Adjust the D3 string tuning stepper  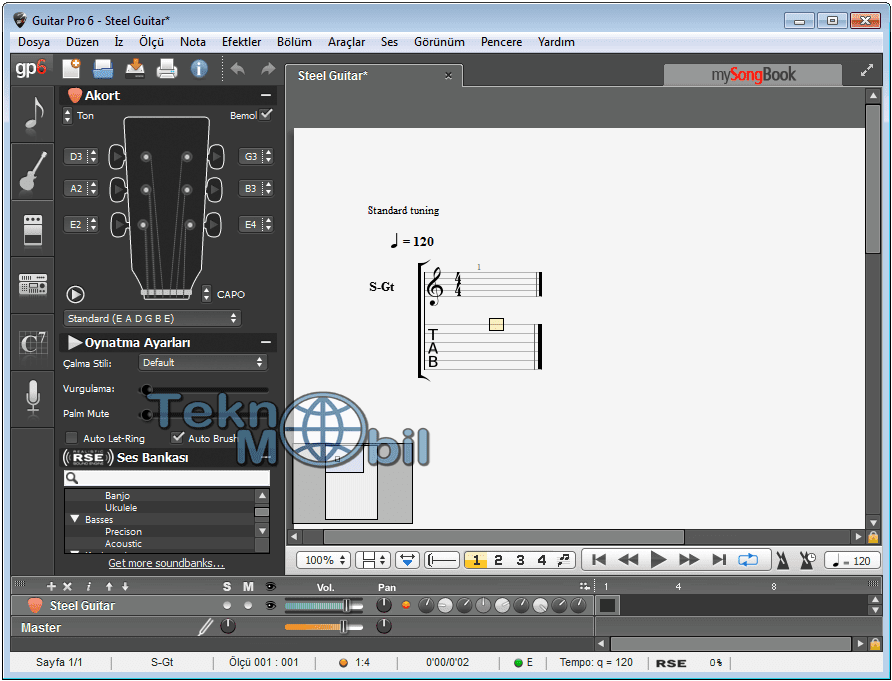(92, 156)
